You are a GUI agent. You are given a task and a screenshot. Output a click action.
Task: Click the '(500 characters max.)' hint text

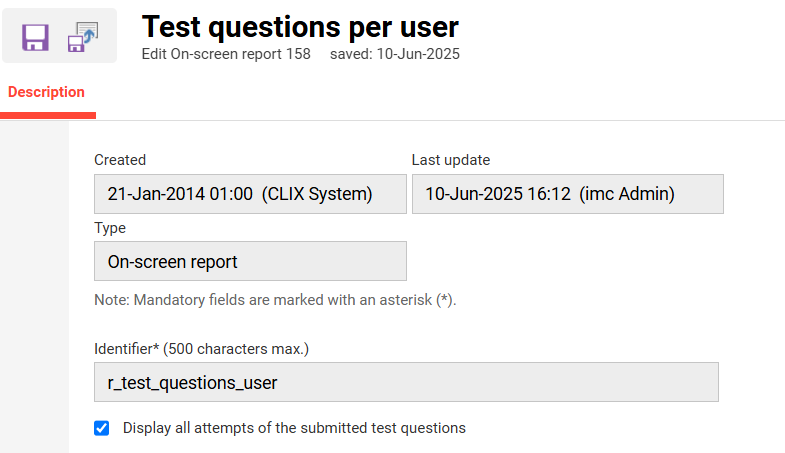click(235, 349)
